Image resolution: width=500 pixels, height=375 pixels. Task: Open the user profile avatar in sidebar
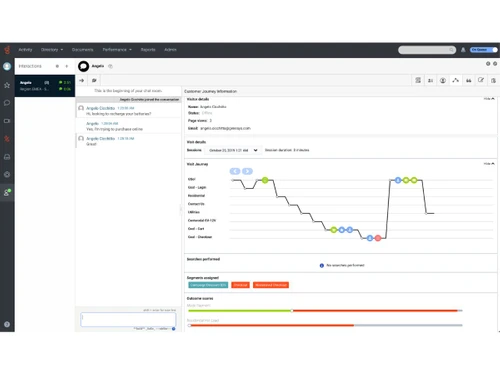7,66
